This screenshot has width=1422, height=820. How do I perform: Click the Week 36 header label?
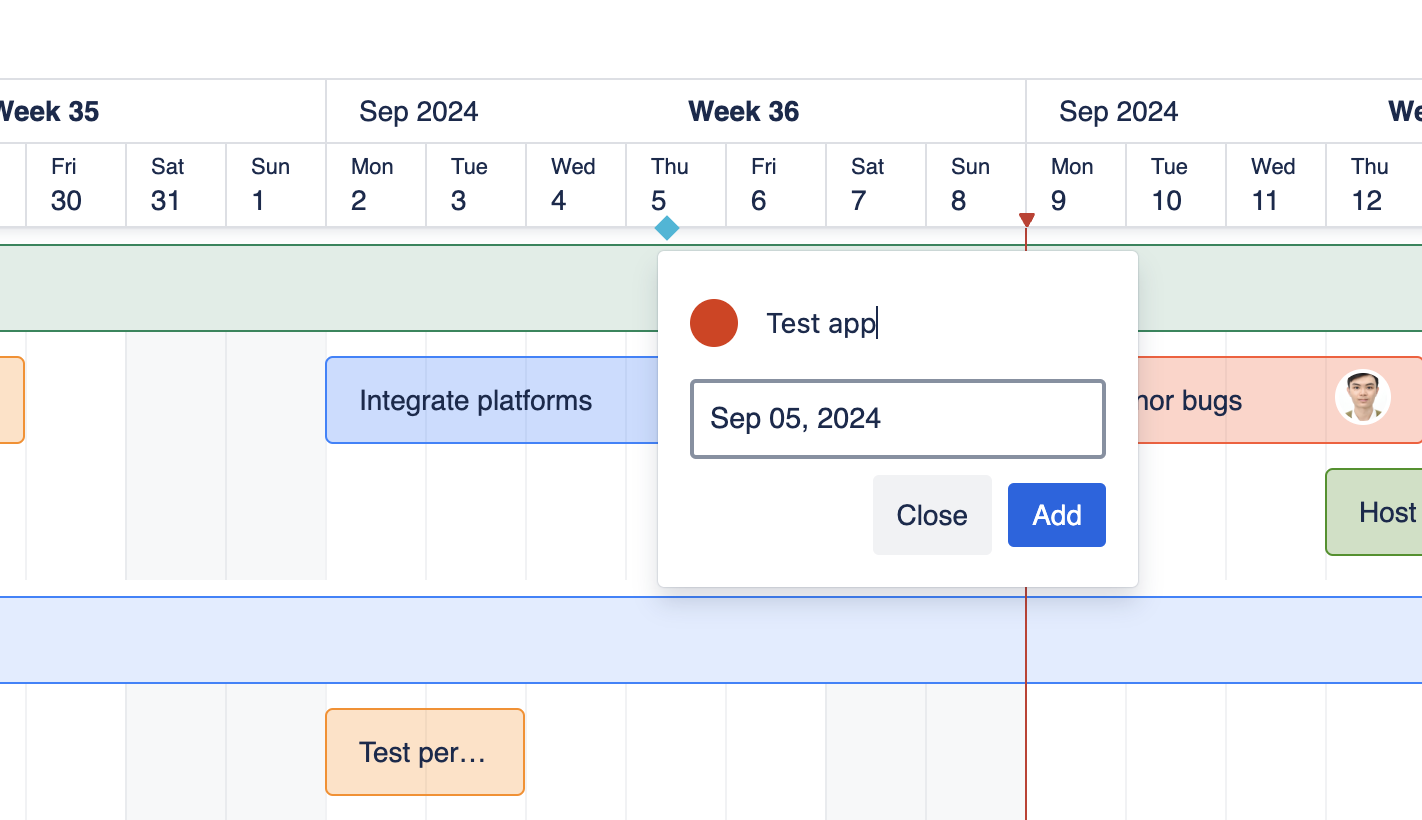point(743,111)
